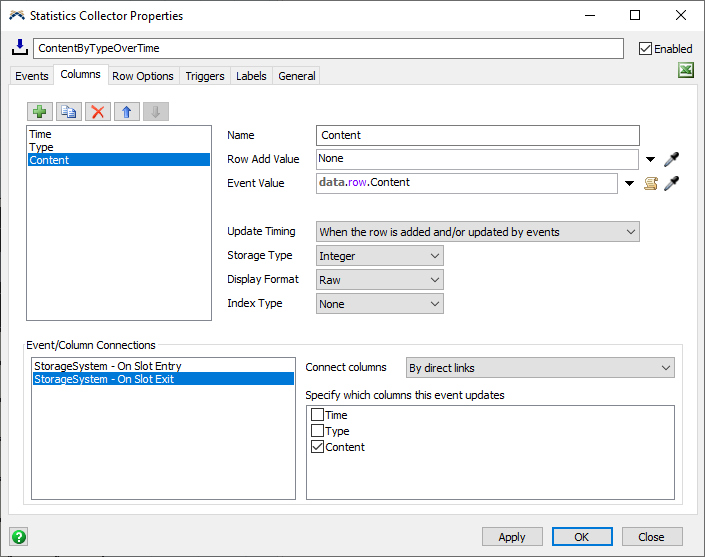Click the Apply button

[512, 537]
